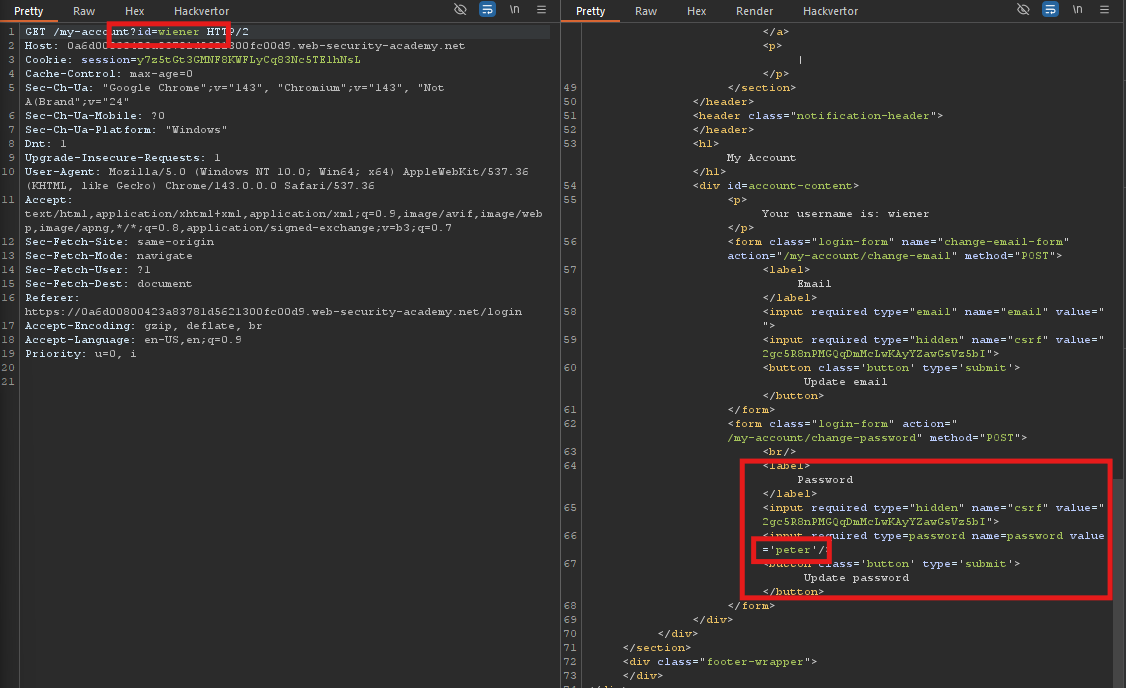Click the Sec-Fetch-Mode: navigate line
This screenshot has width=1126, height=688.
click(108, 256)
